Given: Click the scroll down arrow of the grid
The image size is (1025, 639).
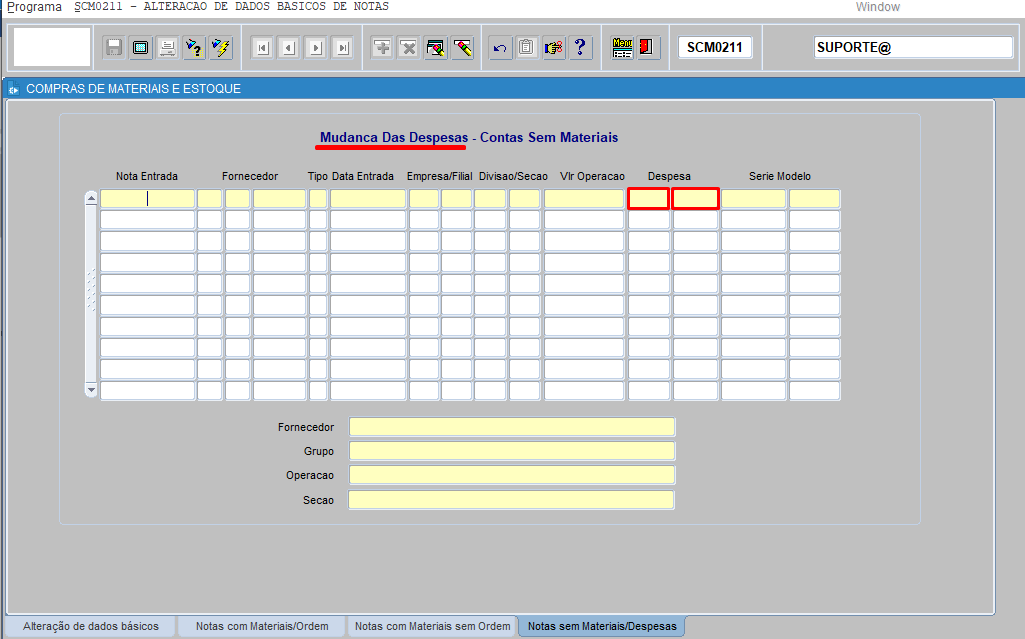Looking at the screenshot, I should (x=92, y=390).
